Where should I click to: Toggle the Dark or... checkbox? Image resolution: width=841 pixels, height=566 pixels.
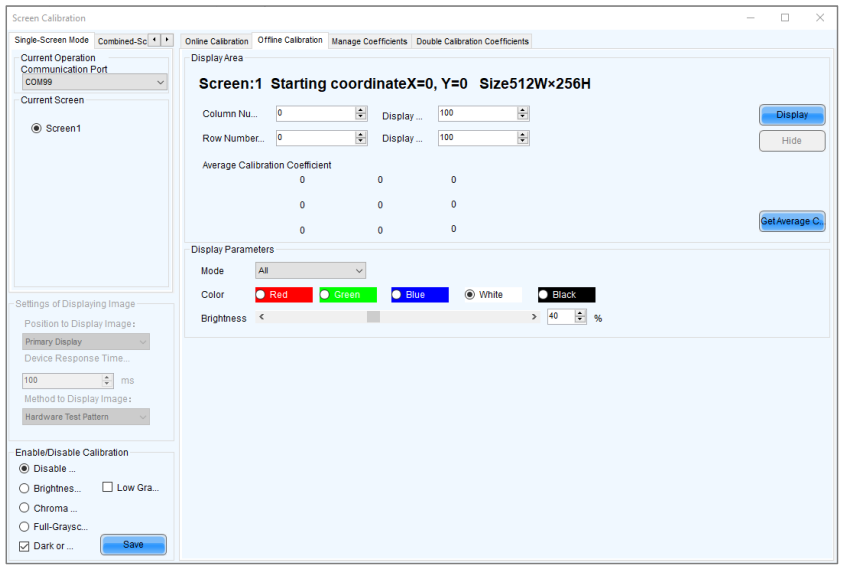24,546
